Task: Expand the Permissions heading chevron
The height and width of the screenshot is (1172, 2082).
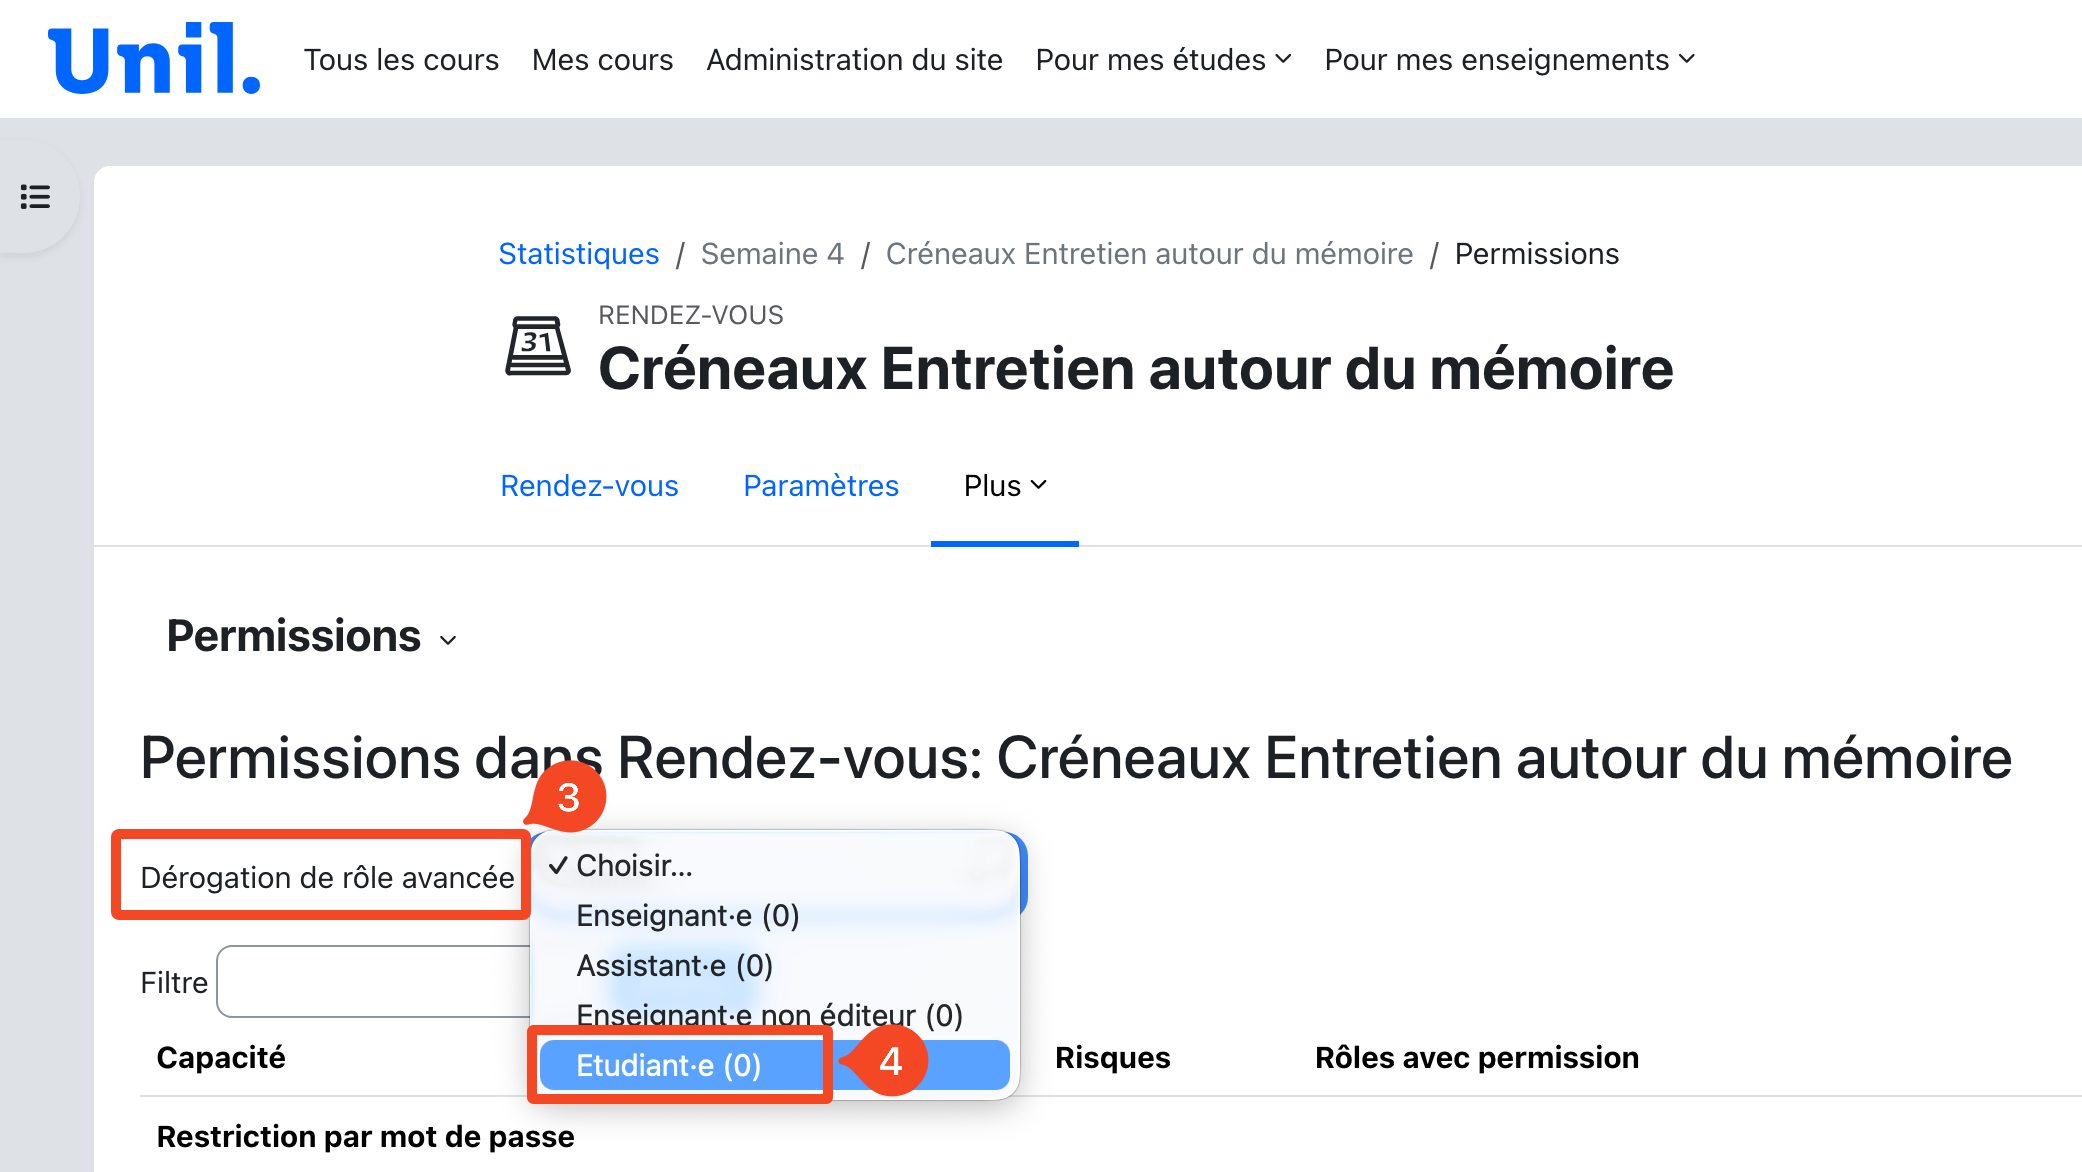Action: tap(448, 640)
